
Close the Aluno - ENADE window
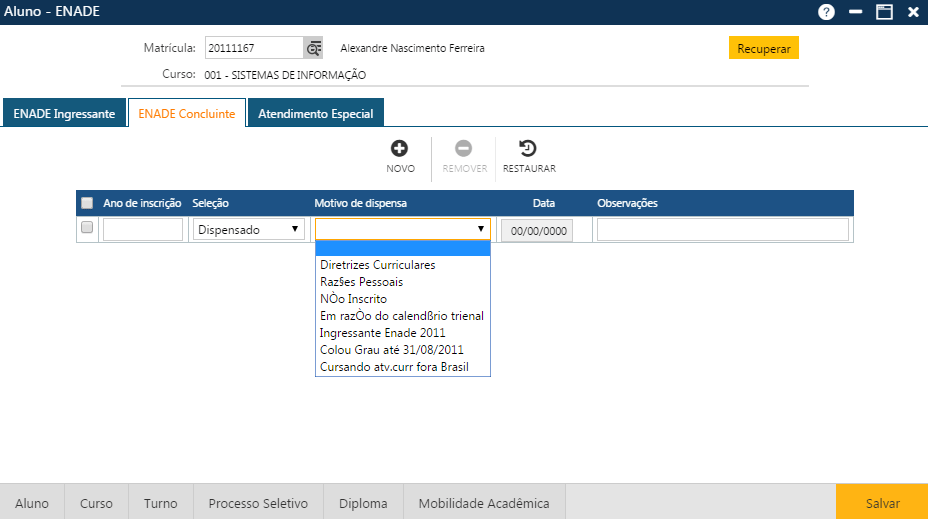pyautogui.click(x=913, y=12)
